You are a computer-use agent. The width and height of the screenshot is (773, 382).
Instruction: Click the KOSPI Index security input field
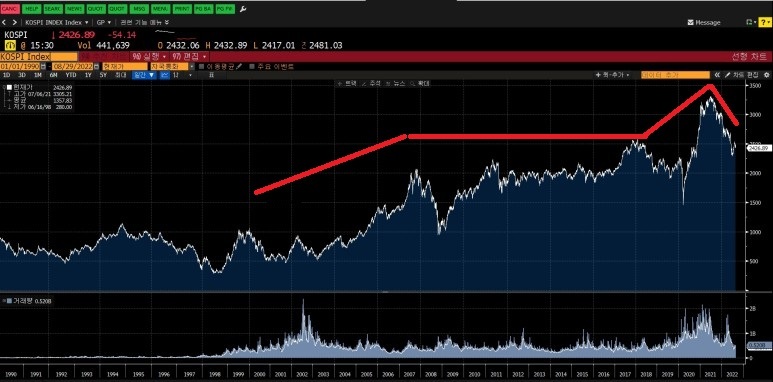coord(38,57)
